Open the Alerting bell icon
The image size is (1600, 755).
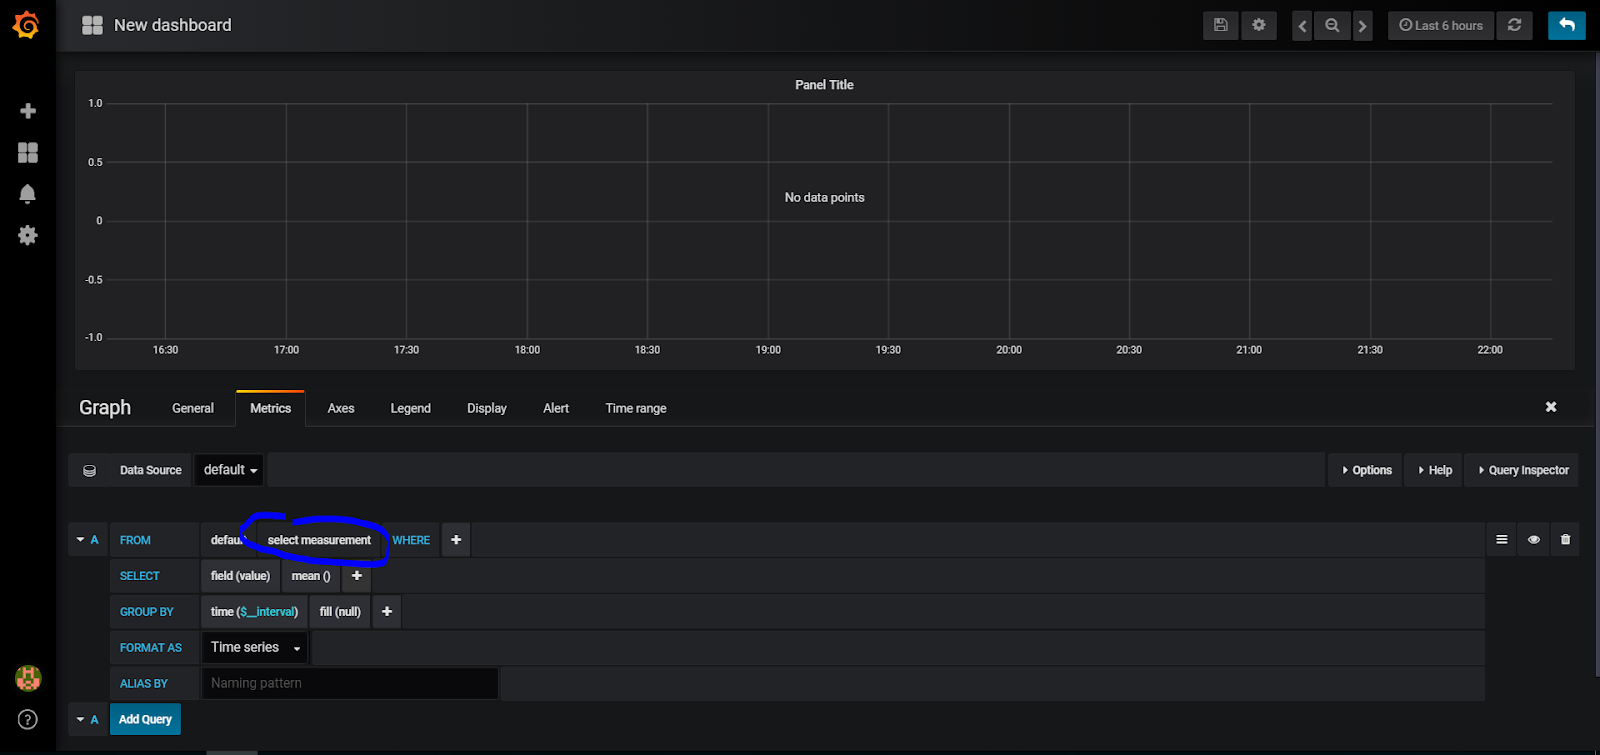coord(28,194)
